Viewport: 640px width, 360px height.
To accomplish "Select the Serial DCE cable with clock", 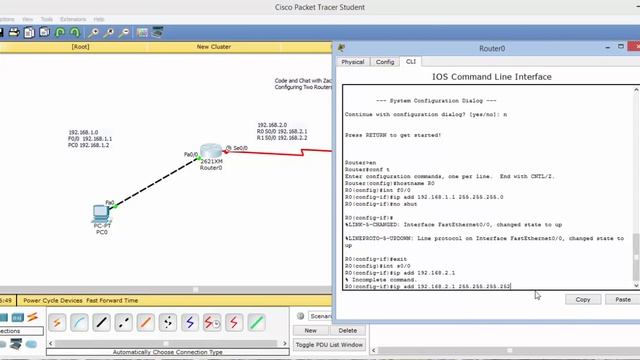I will (x=212, y=322).
